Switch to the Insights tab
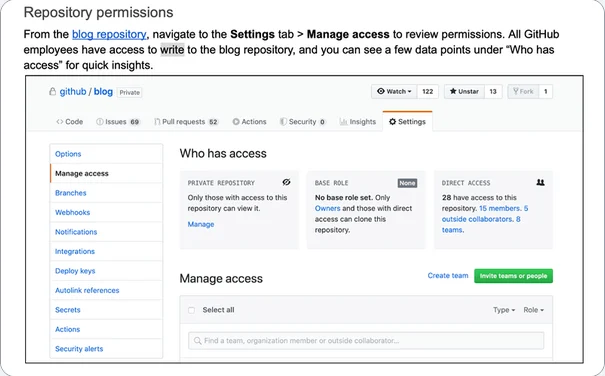 pos(358,122)
